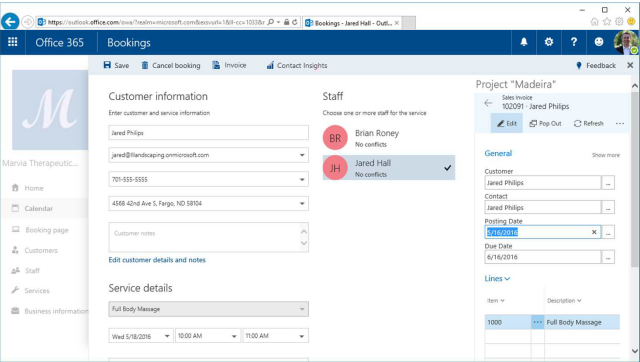
Task: Pop Out the sales invoice
Action: click(545, 123)
